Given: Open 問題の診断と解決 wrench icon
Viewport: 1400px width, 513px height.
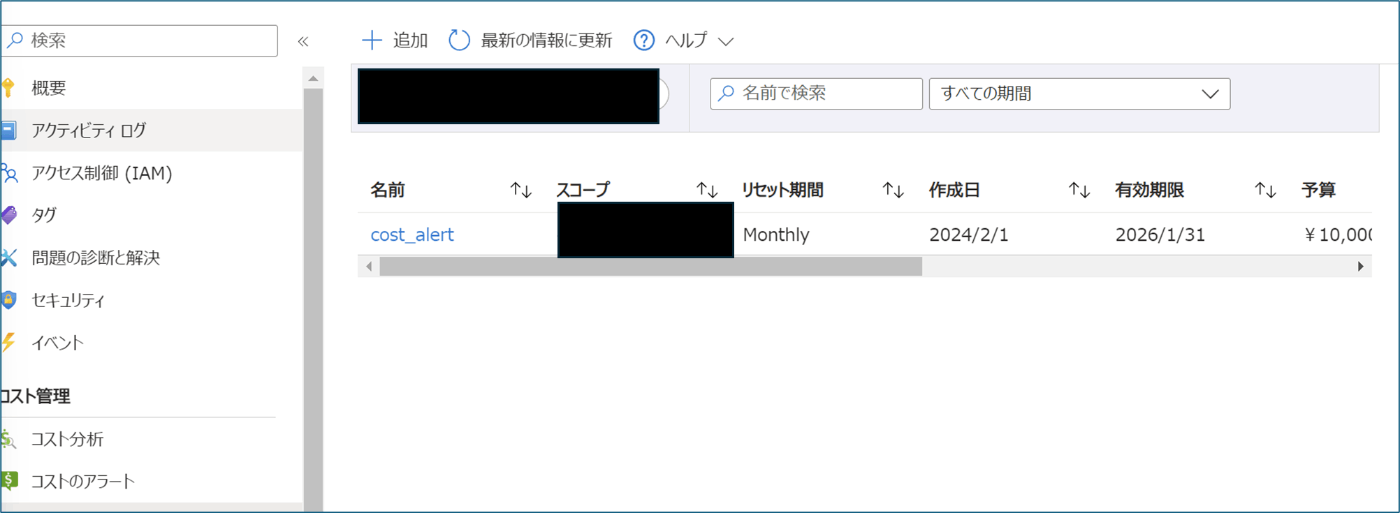Looking at the screenshot, I should [8, 258].
